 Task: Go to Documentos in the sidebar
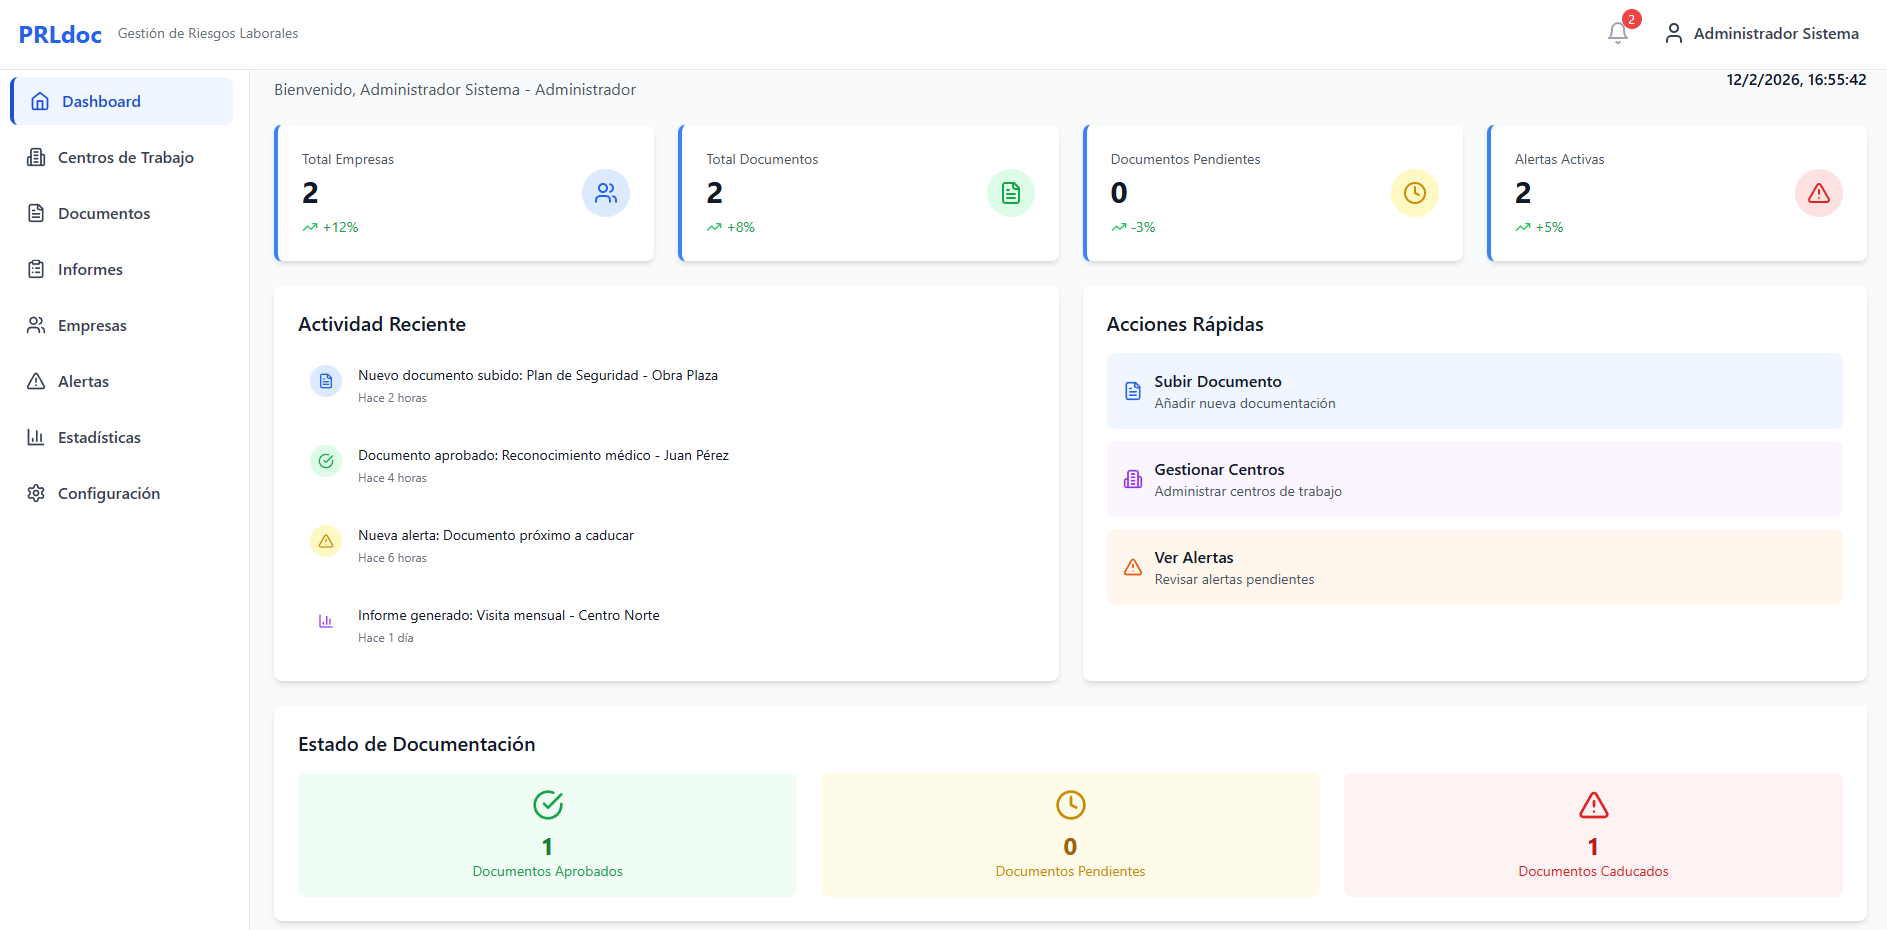point(104,213)
